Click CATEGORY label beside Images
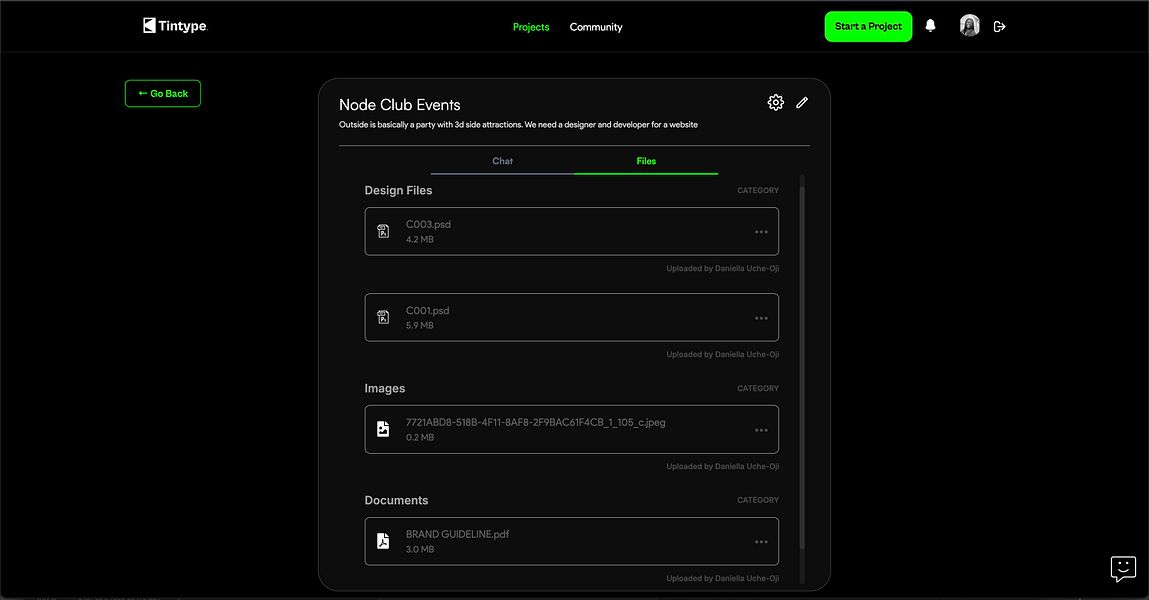 pyautogui.click(x=758, y=388)
